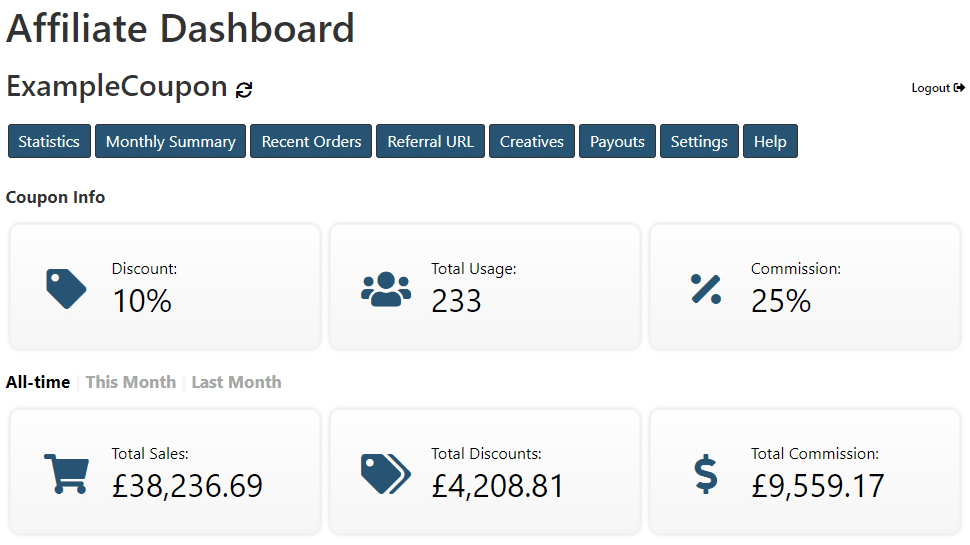Go to the Creatives tab
The width and height of the screenshot is (970, 545).
point(532,141)
